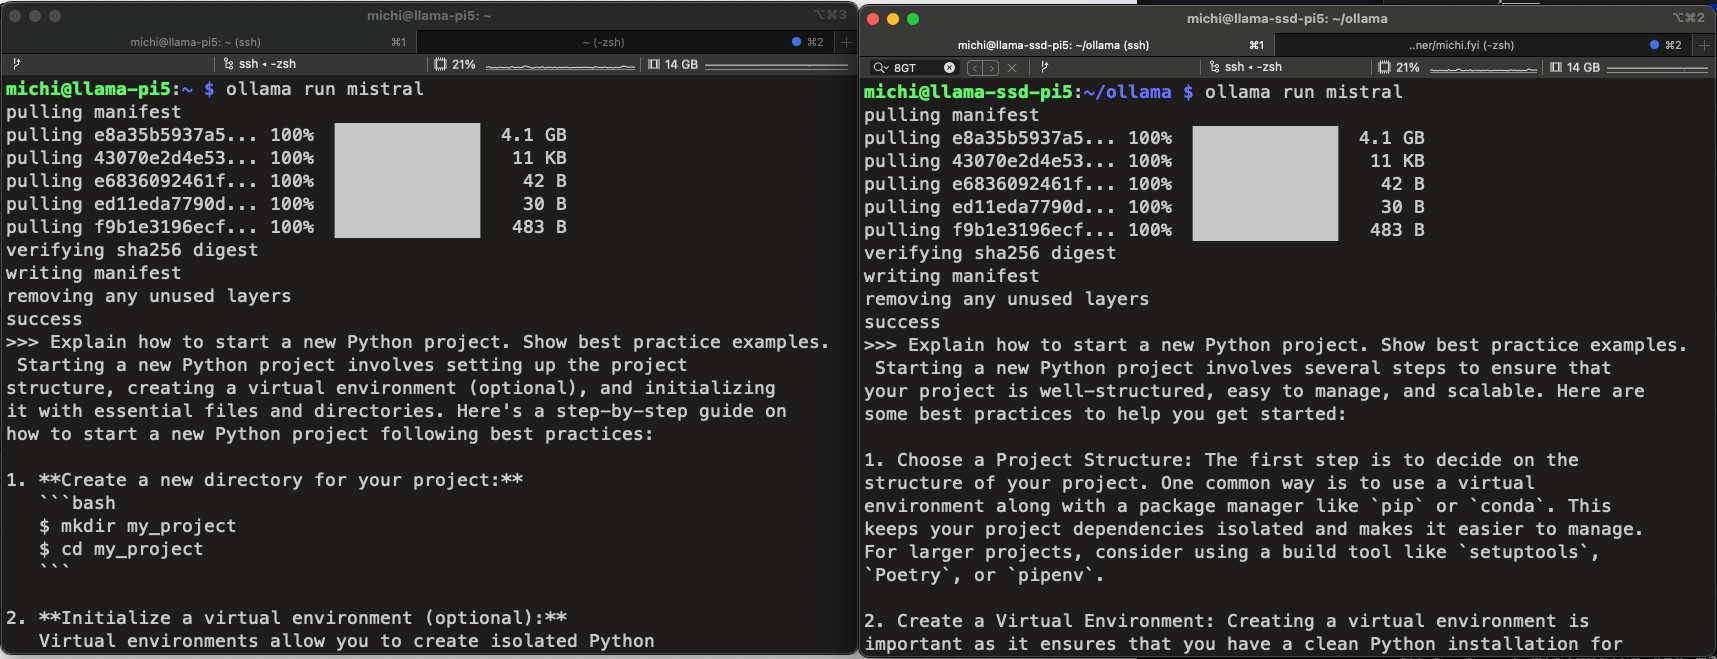
Task: Click the git branch icon in right terminal status bar
Action: pos(1045,67)
